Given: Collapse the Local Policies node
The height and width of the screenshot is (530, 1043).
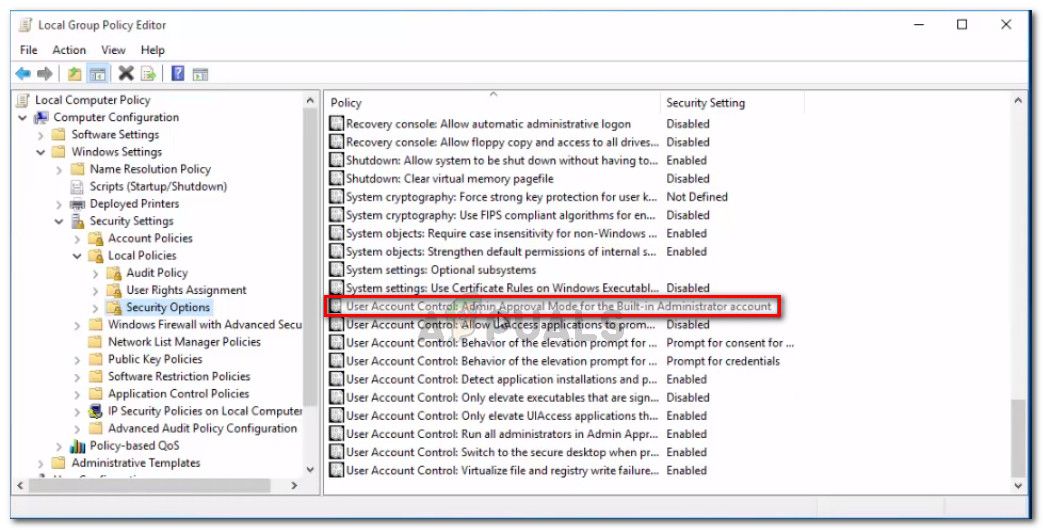Looking at the screenshot, I should tap(77, 256).
